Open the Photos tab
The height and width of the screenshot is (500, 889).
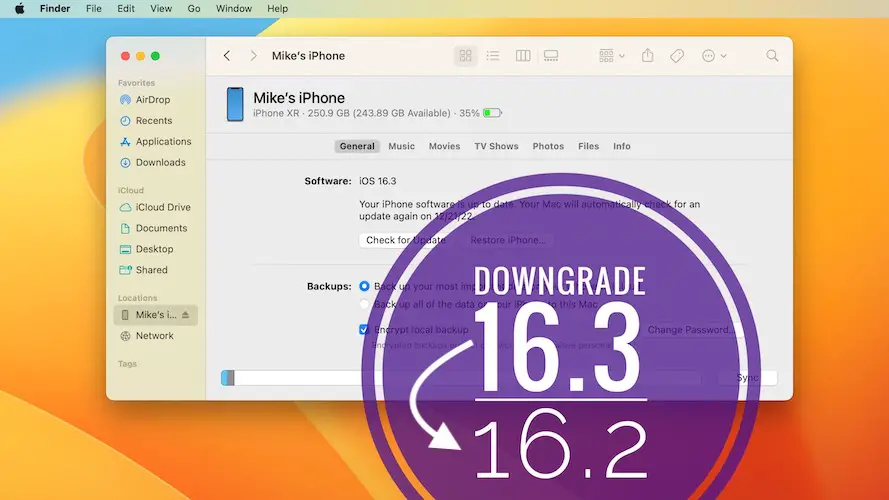[548, 146]
